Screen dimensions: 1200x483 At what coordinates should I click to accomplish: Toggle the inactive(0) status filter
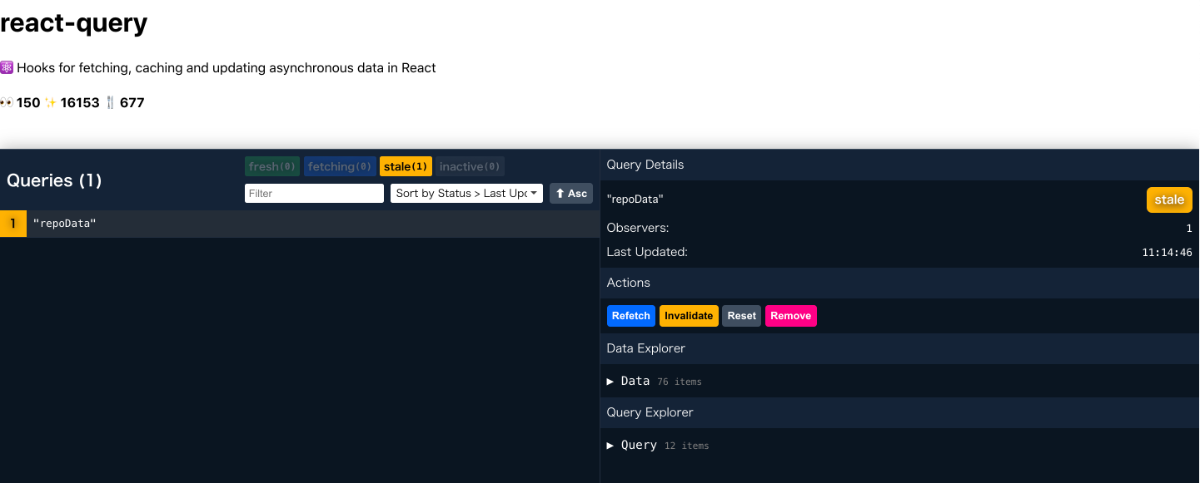pos(470,167)
